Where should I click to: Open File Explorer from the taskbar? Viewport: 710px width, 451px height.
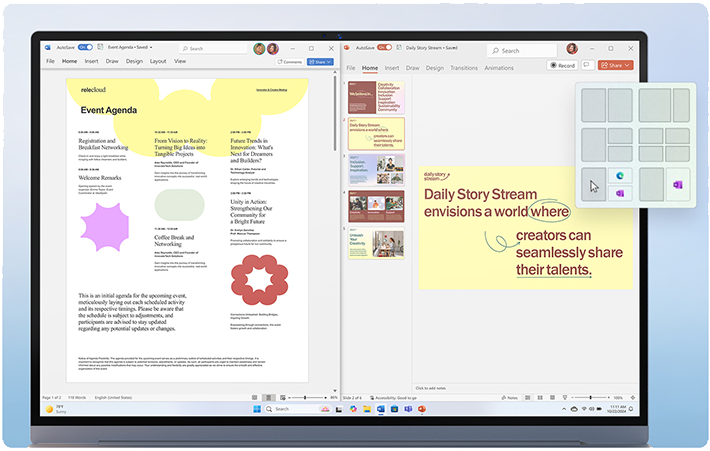(x=367, y=409)
